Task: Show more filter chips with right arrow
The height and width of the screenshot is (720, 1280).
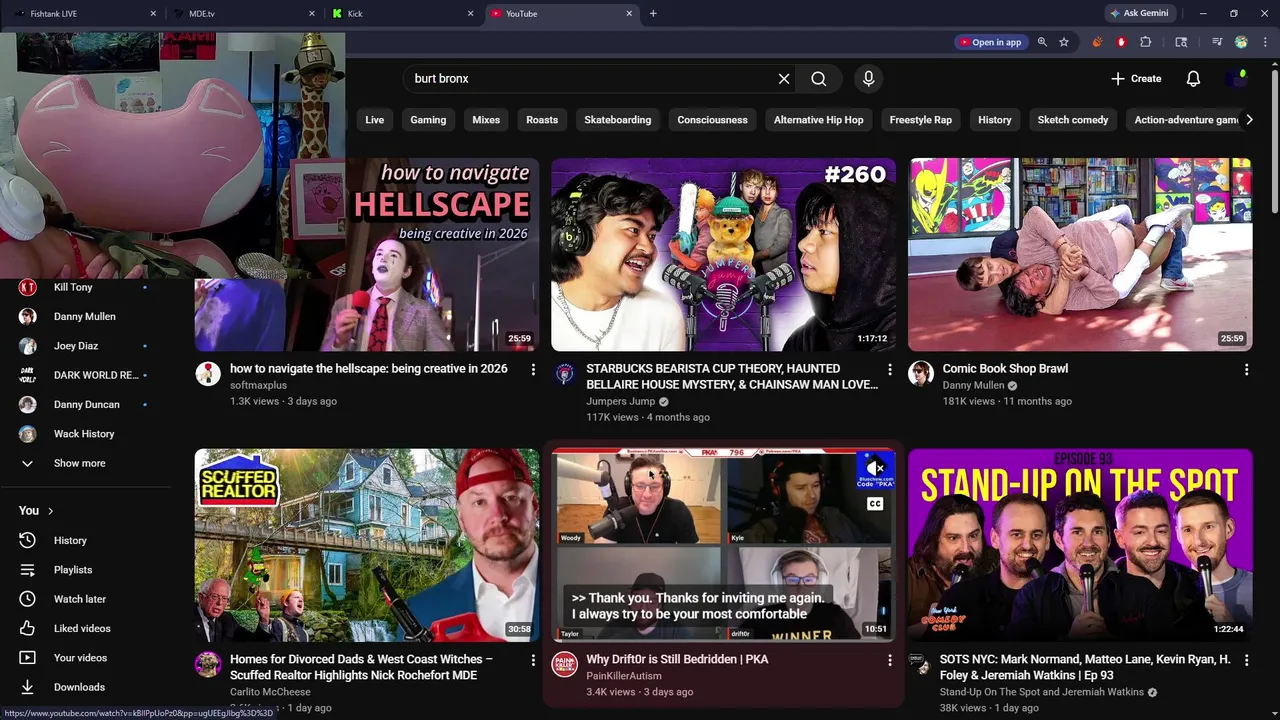Action: [x=1249, y=120]
